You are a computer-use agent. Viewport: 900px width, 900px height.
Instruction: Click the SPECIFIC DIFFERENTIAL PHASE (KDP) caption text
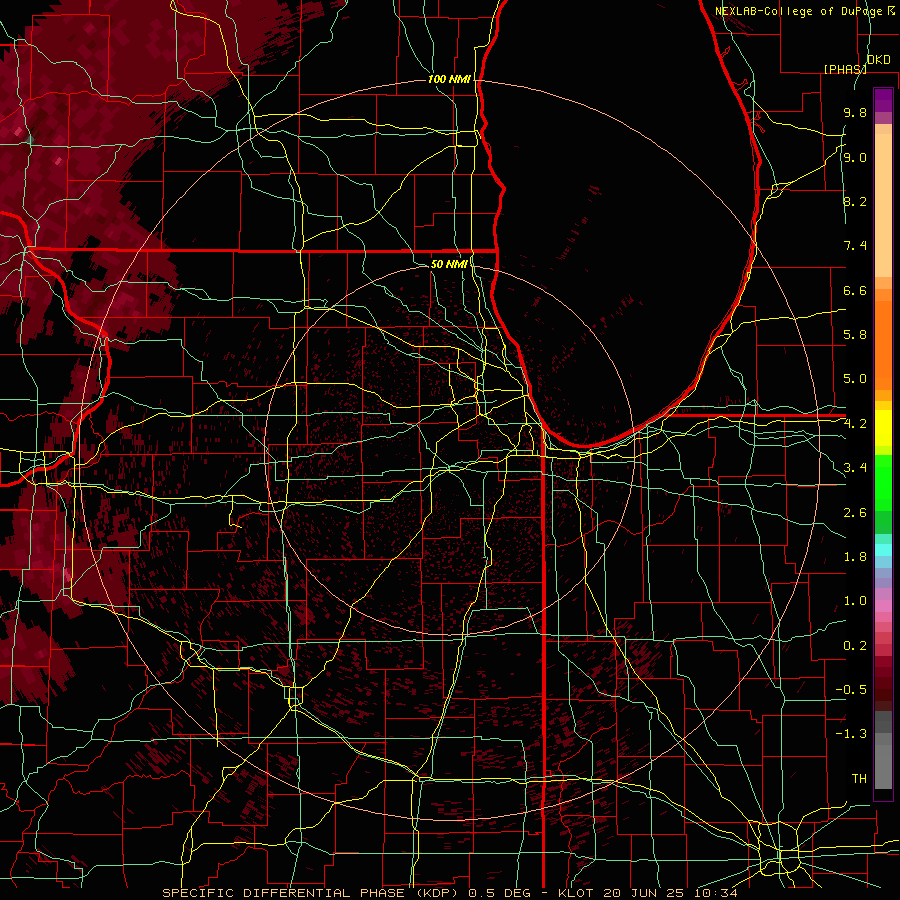point(312,893)
